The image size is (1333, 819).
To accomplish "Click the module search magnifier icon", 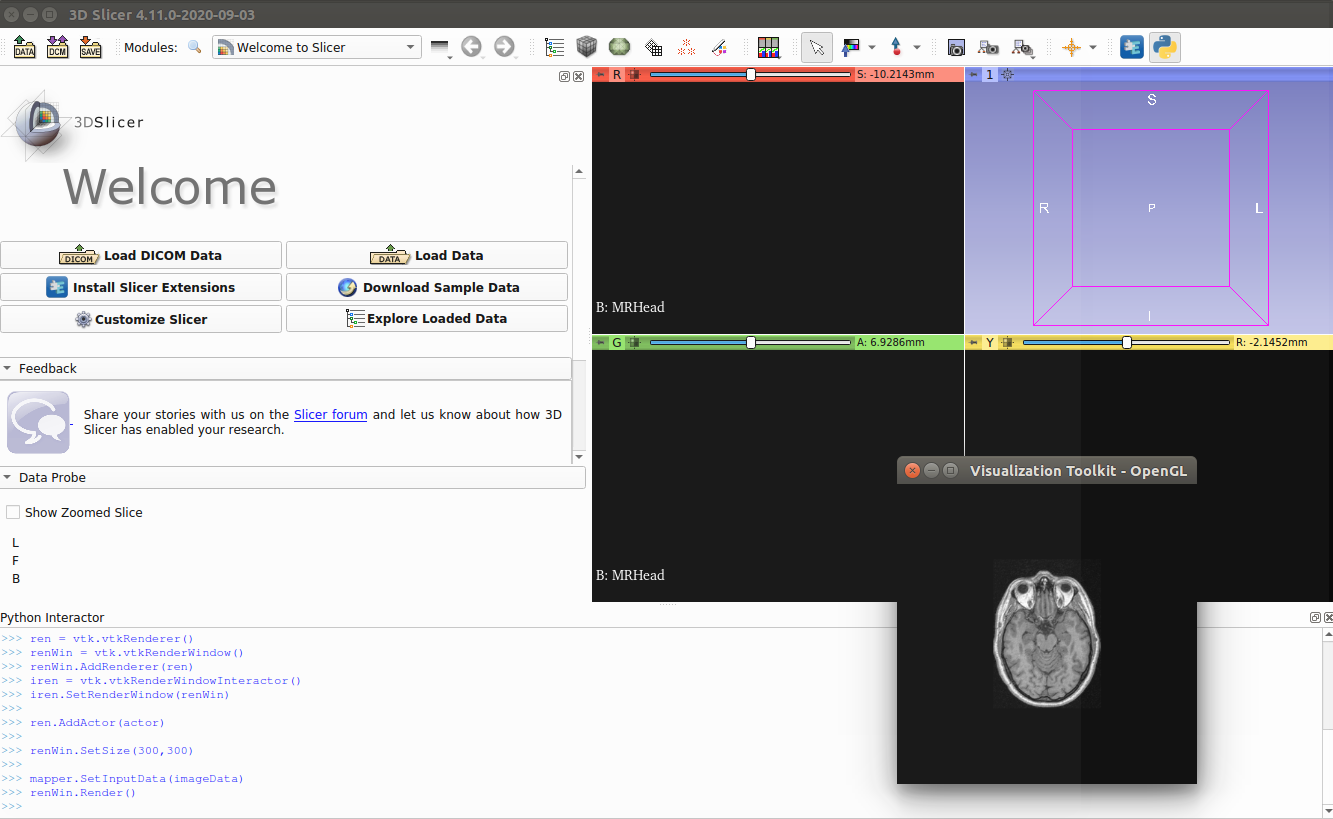I will [195, 47].
